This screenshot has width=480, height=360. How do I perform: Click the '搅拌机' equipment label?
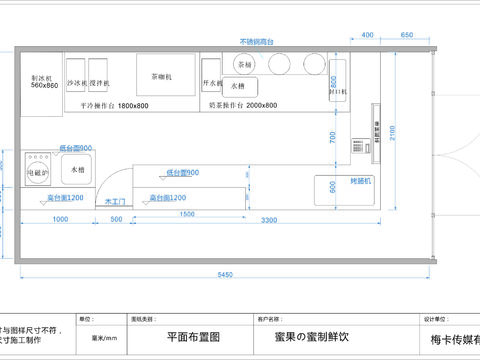coord(99,83)
